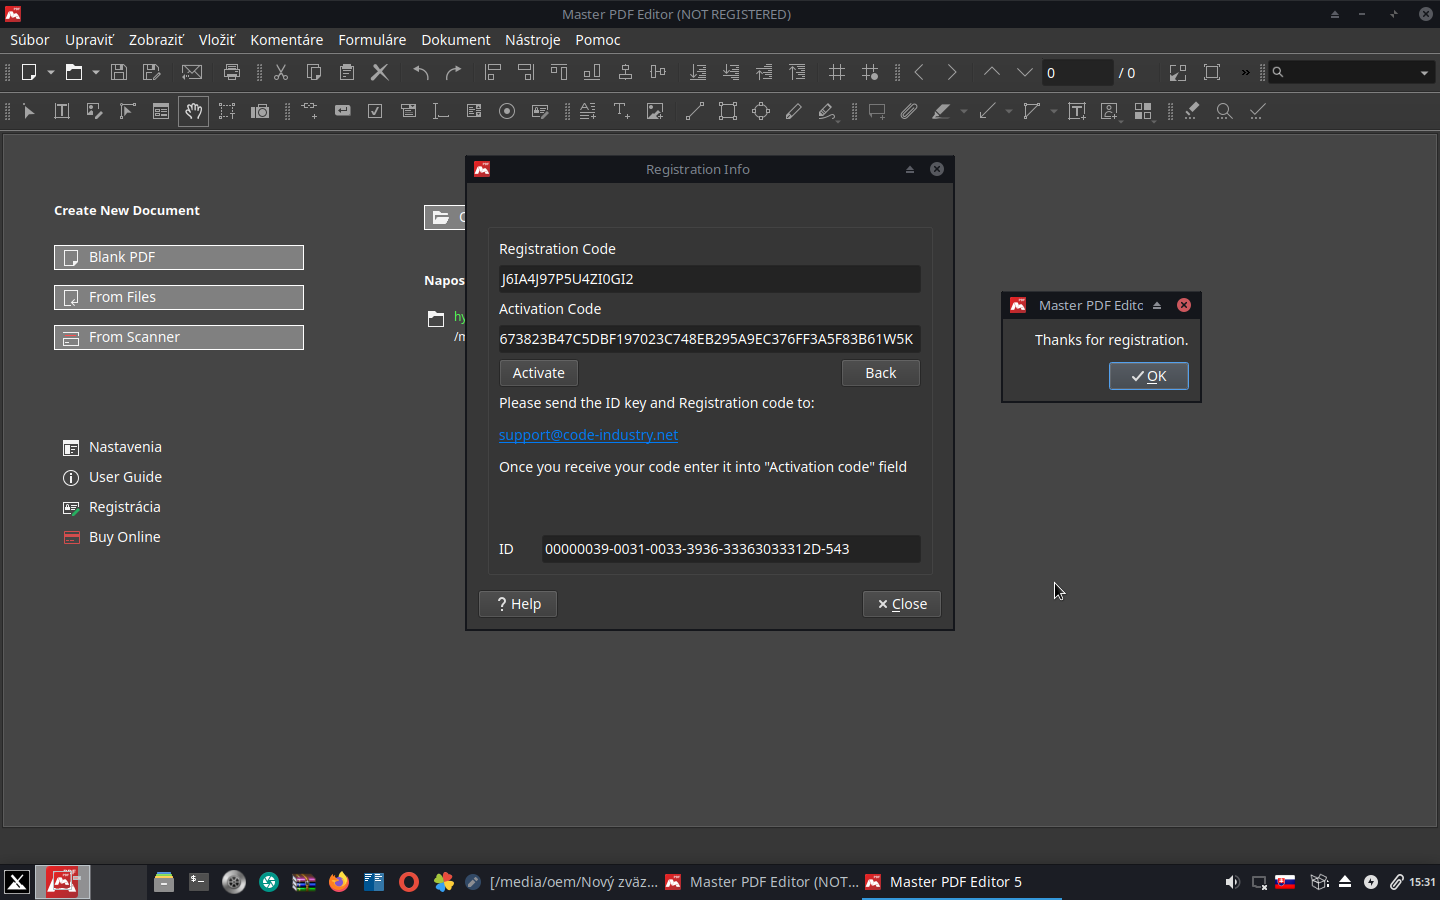The height and width of the screenshot is (900, 1440).
Task: Click the Redo arrow icon
Action: (454, 72)
